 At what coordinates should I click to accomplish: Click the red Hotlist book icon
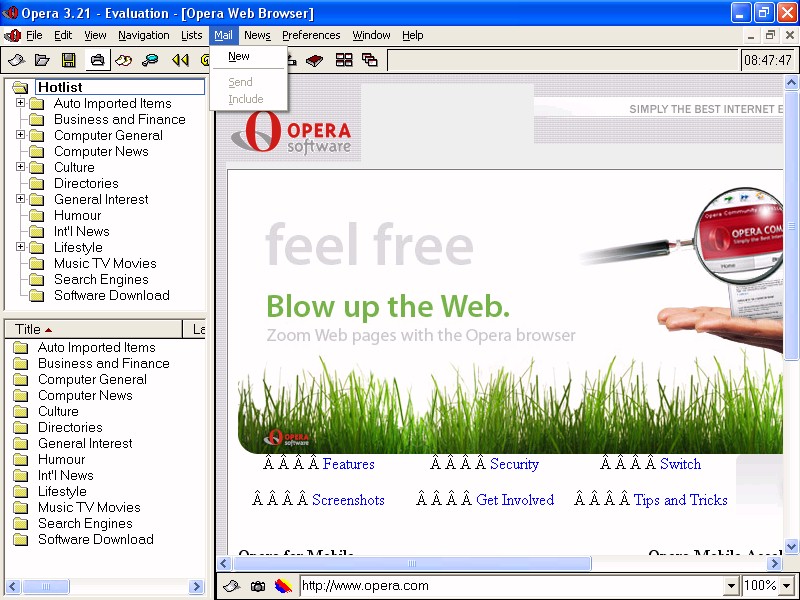click(x=314, y=60)
